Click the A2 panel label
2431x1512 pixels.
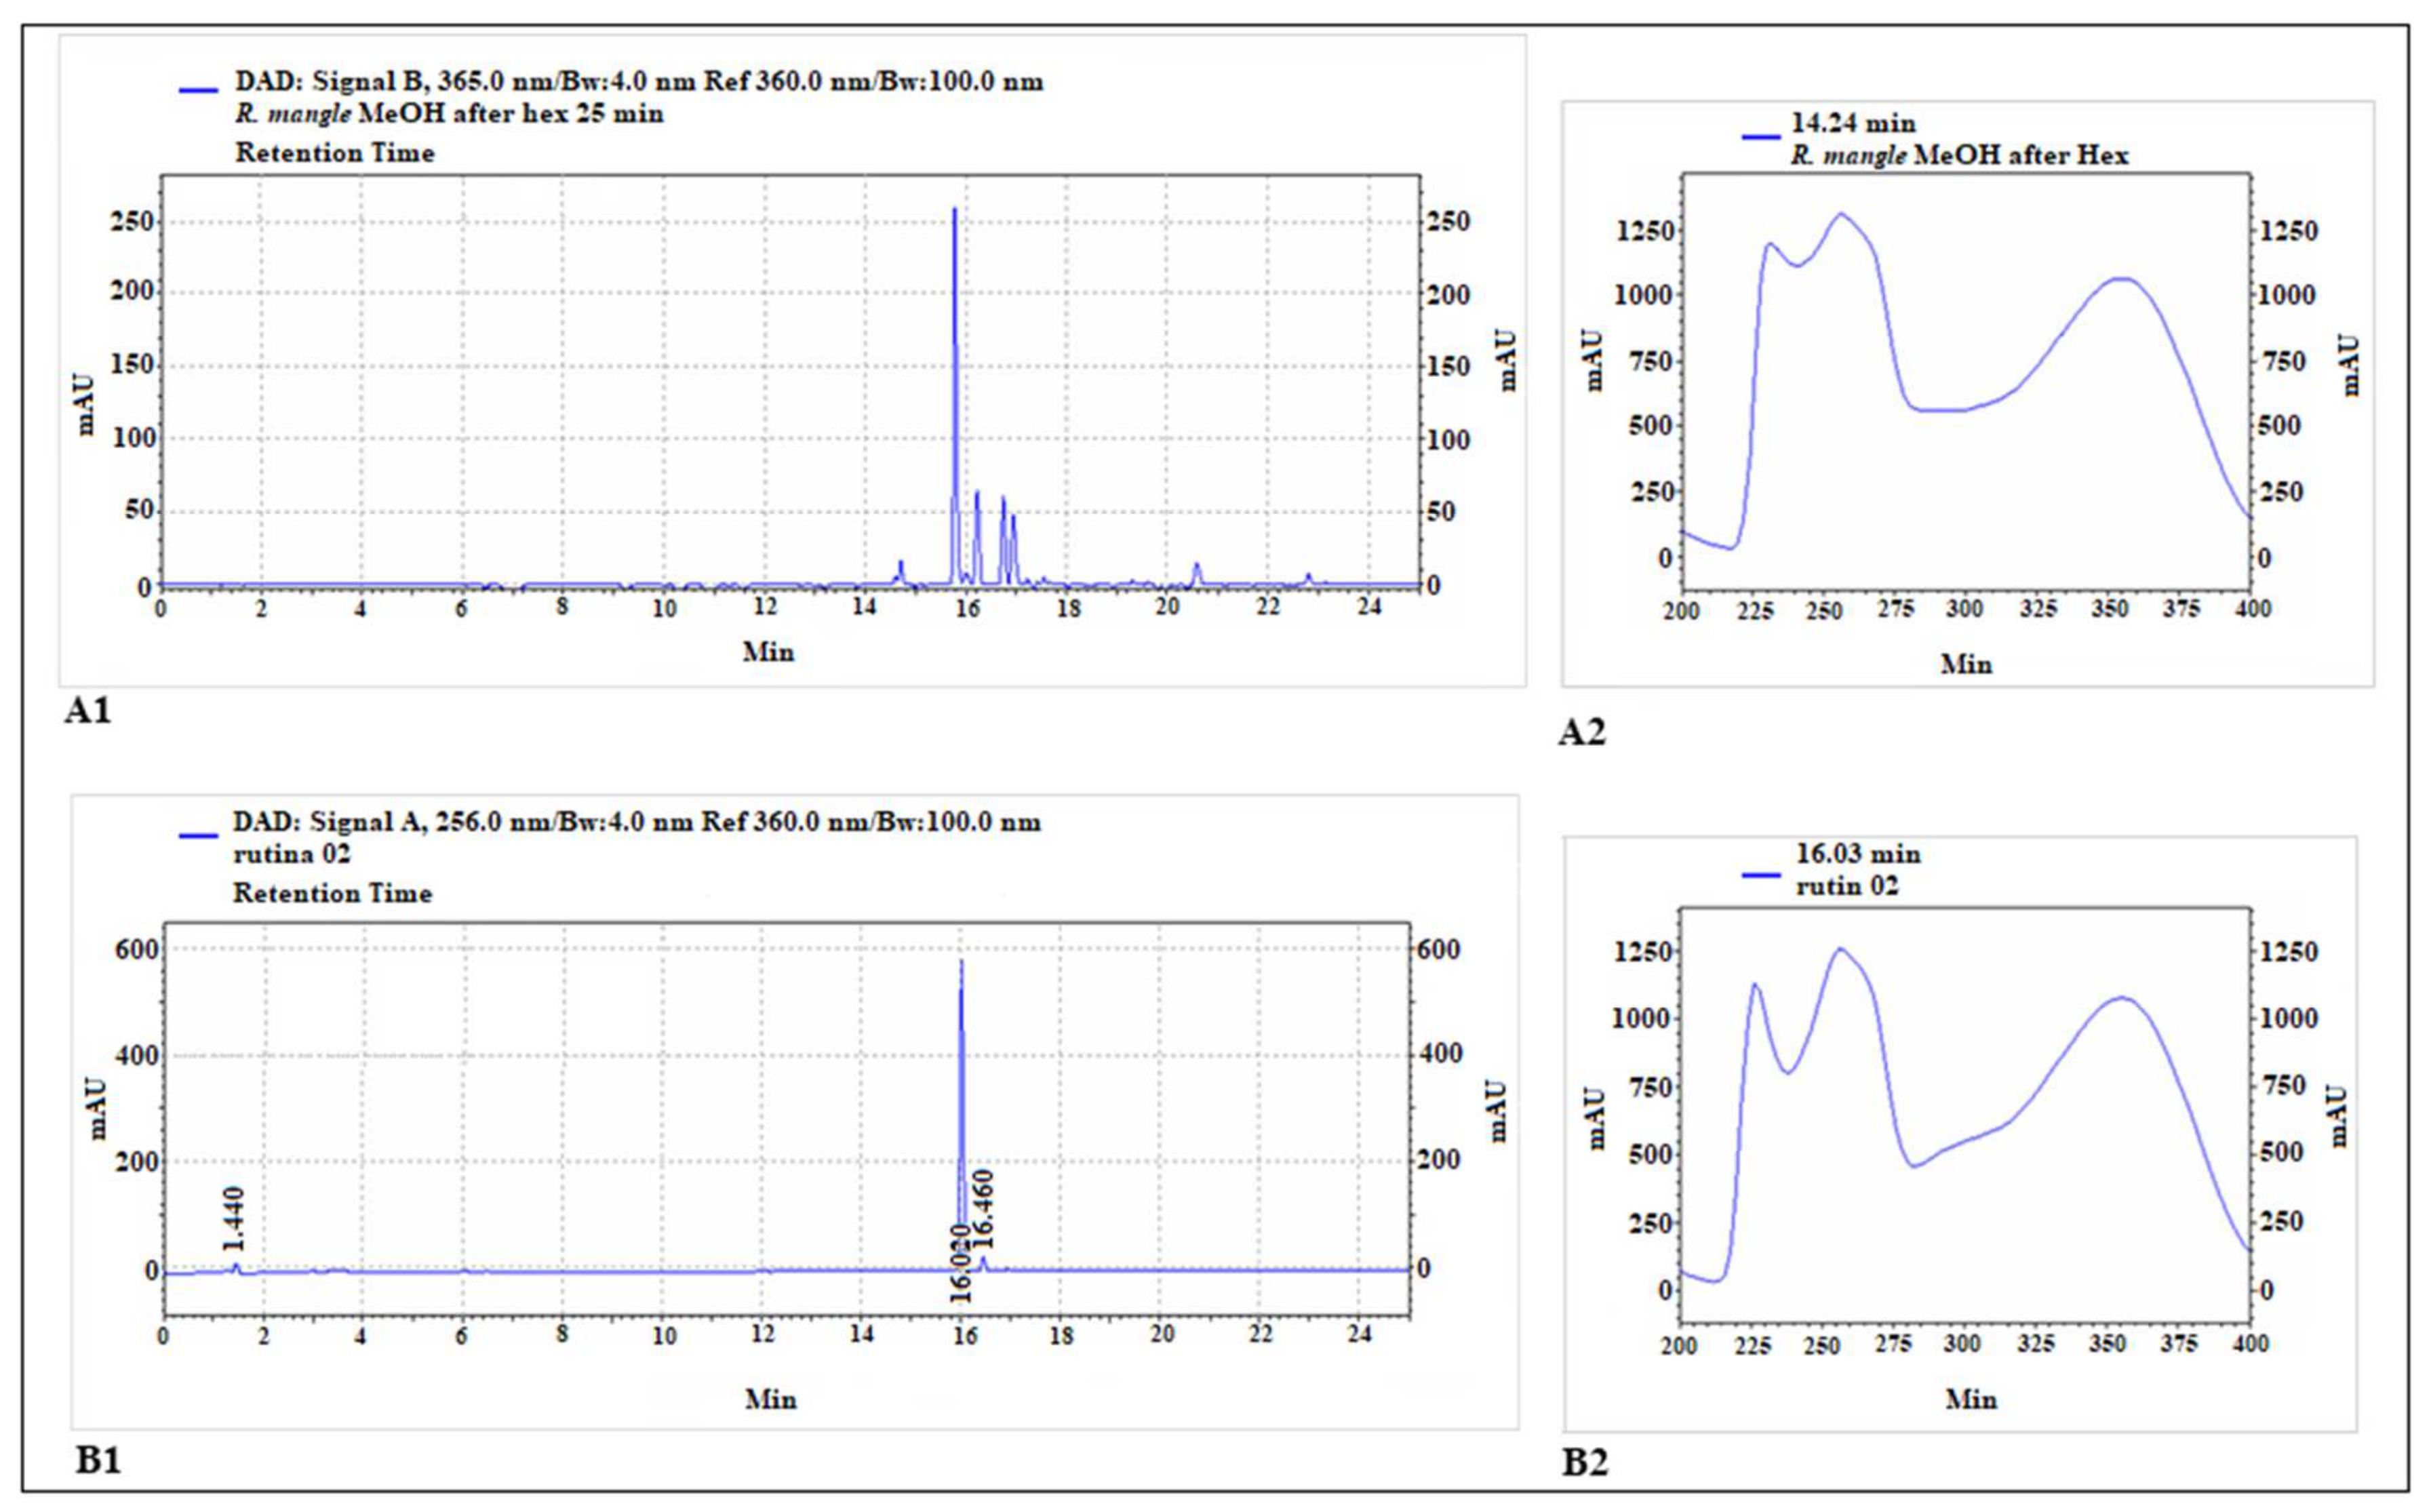click(1581, 732)
